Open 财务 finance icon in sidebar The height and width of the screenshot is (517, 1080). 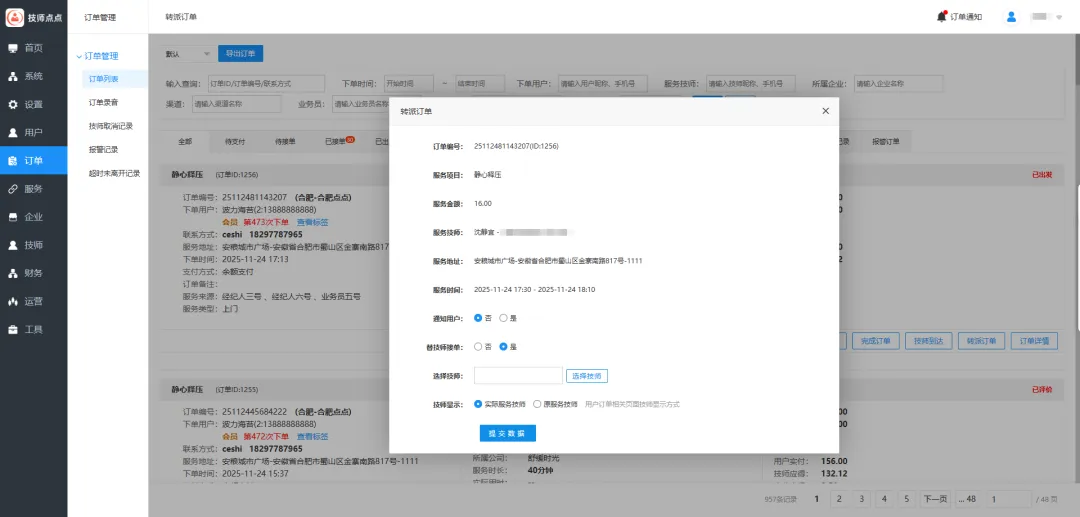coord(13,273)
